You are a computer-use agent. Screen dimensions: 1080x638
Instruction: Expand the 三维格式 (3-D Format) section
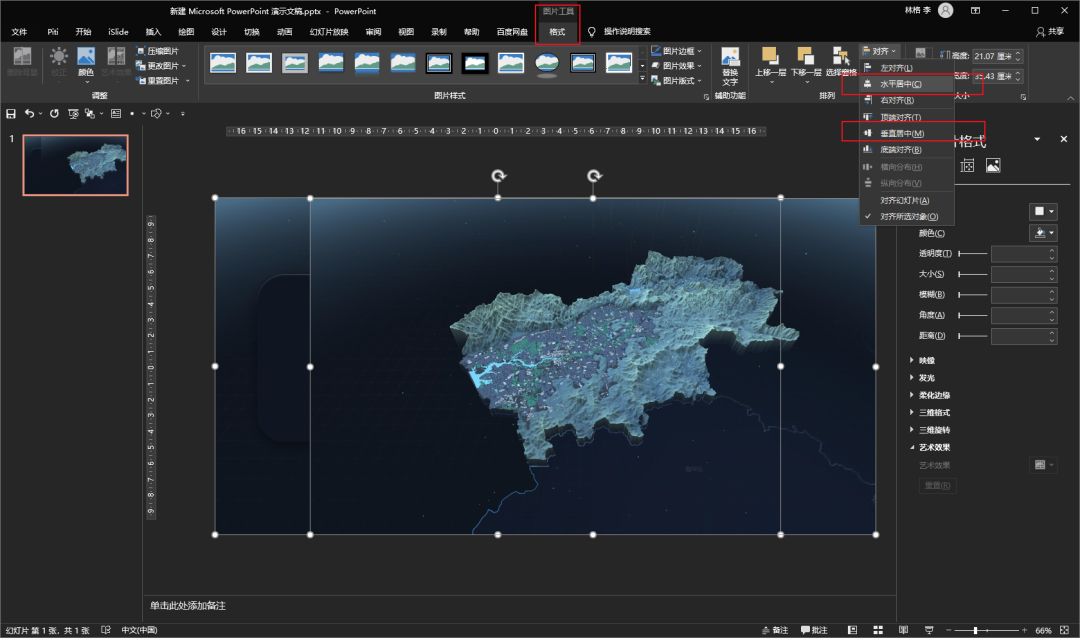coord(936,412)
